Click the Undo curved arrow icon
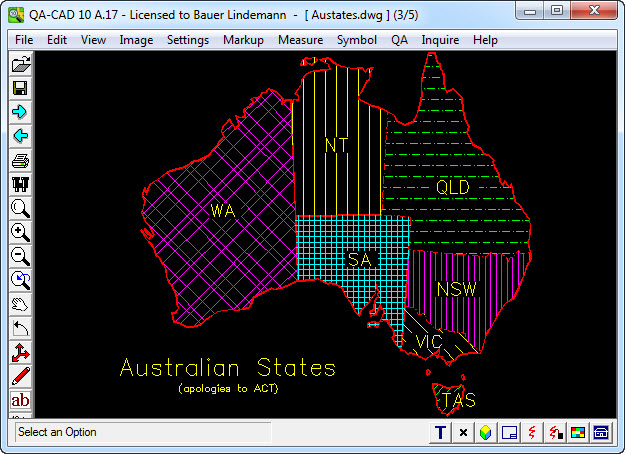Image resolution: width=625 pixels, height=454 pixels. click(x=21, y=328)
